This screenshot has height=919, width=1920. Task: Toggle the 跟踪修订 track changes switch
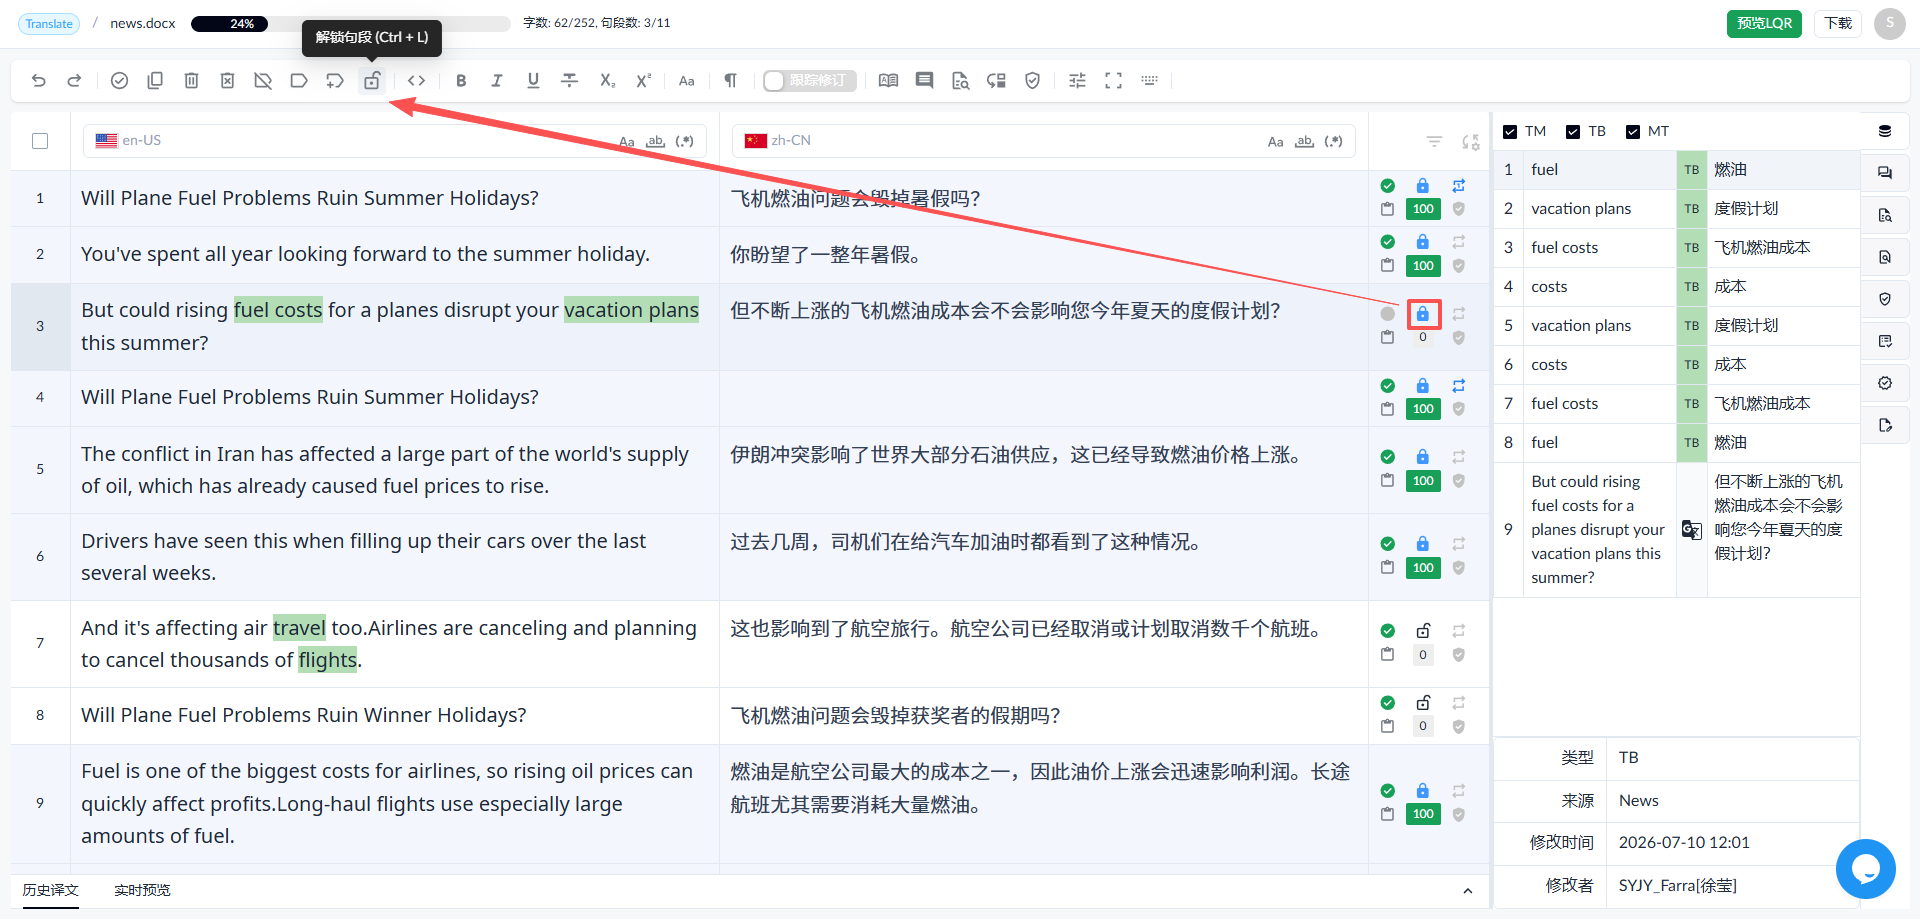(809, 81)
